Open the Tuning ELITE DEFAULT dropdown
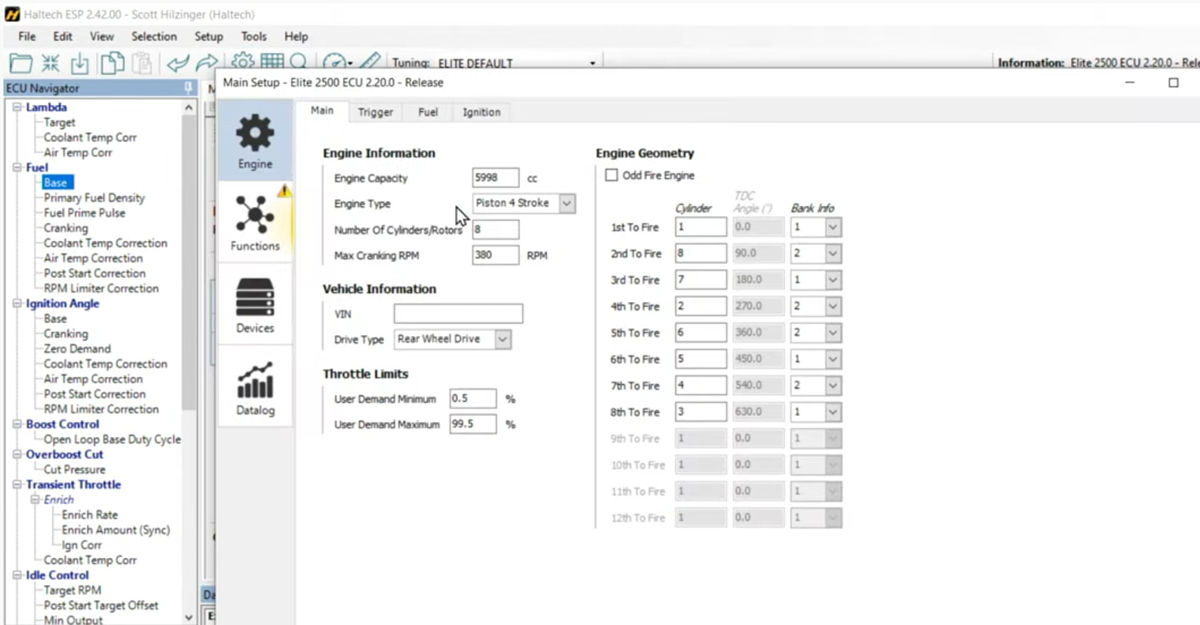The width and height of the screenshot is (1200, 625). point(593,63)
